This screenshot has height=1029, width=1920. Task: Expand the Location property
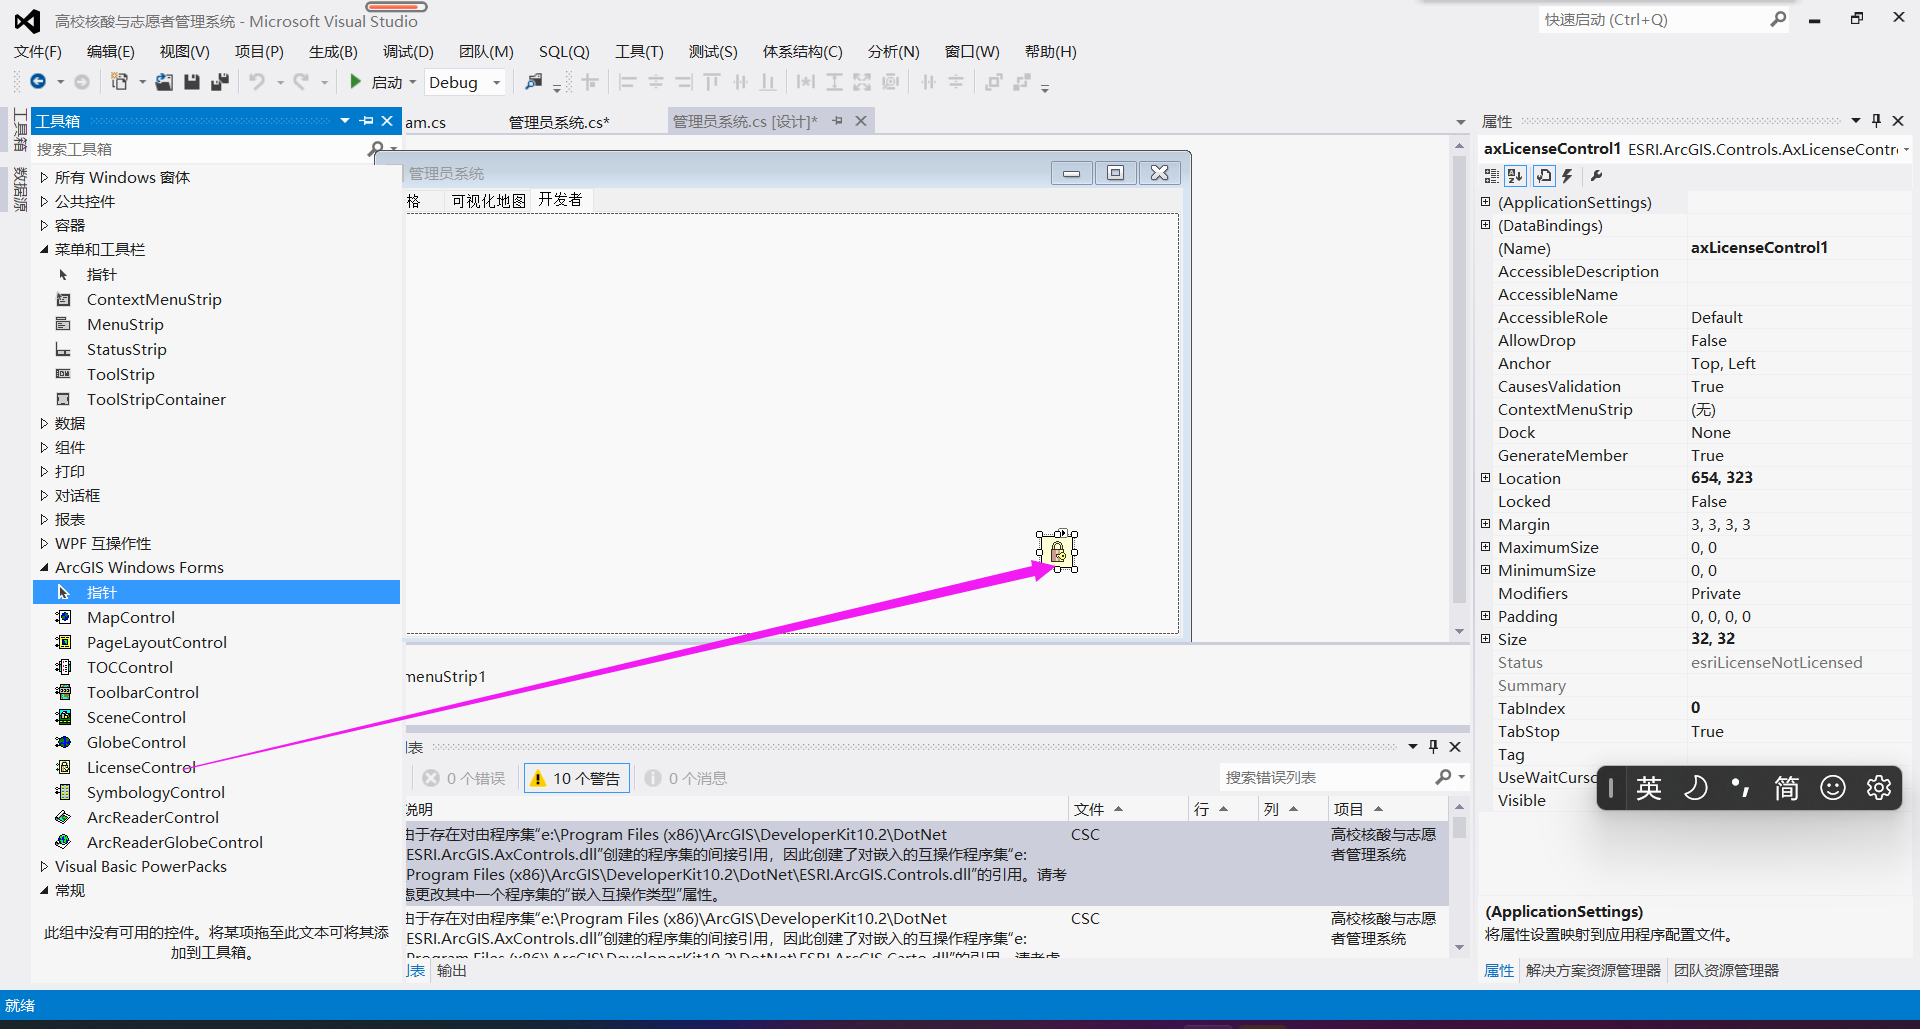coord(1485,478)
